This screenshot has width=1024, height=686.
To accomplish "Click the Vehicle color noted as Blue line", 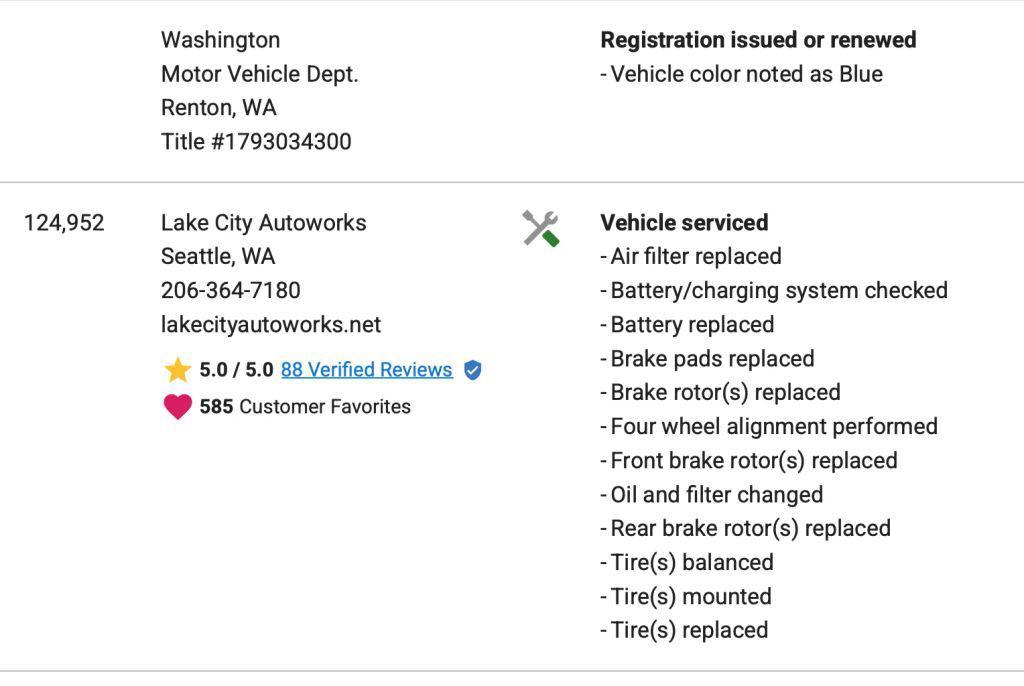I will pos(742,74).
